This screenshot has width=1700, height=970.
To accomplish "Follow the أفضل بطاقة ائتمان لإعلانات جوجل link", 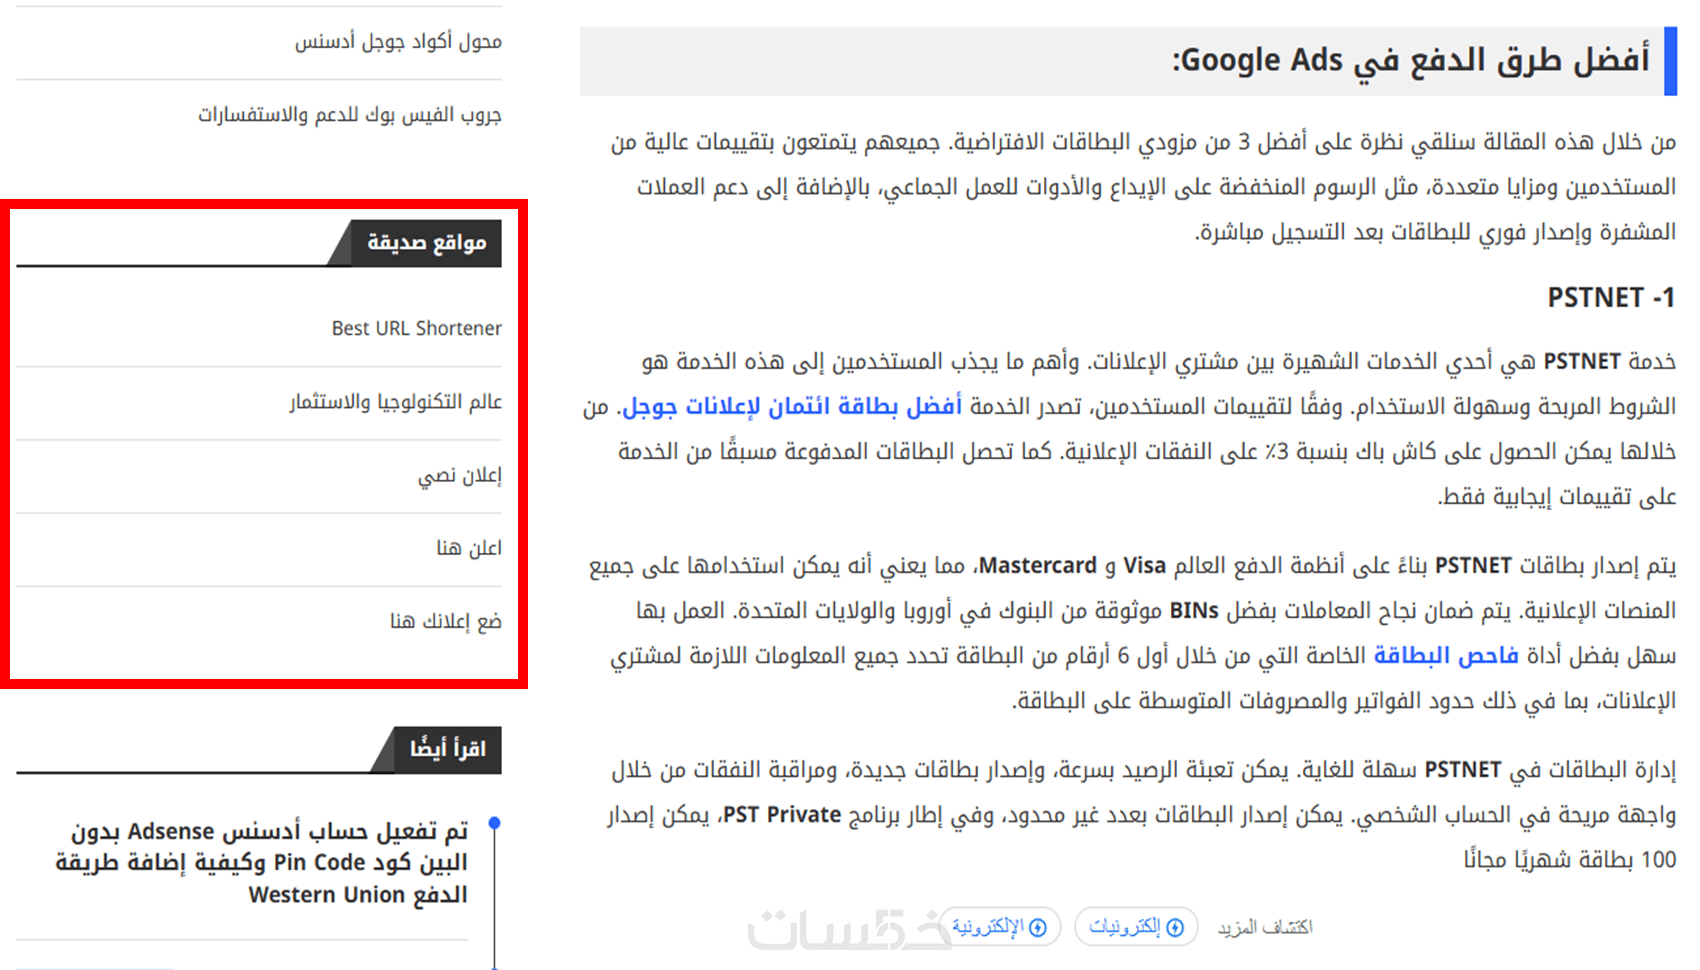I will (x=791, y=407).
